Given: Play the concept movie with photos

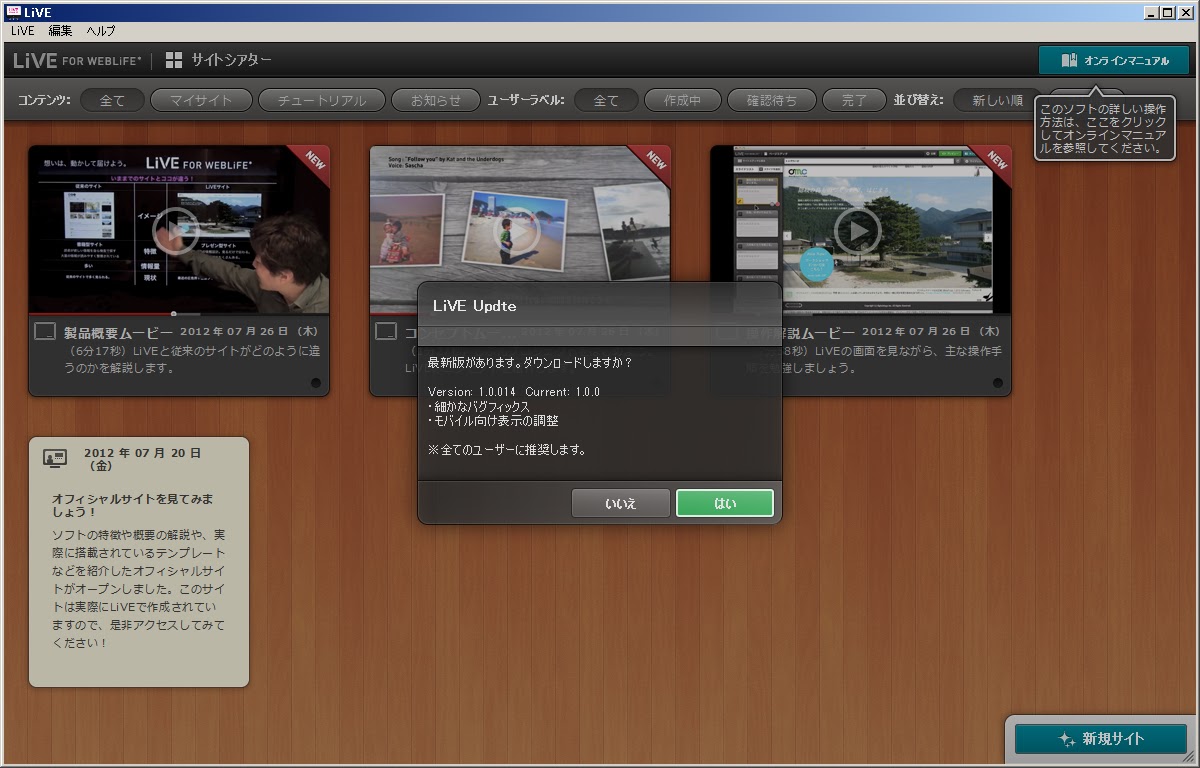Looking at the screenshot, I should [518, 231].
